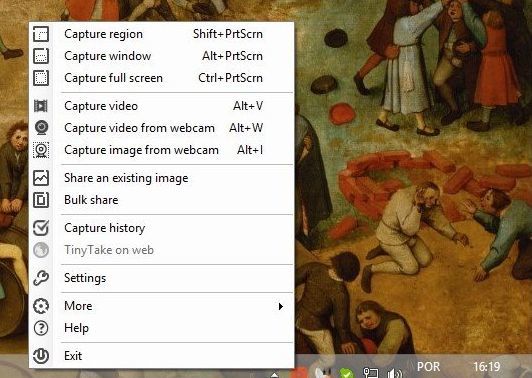Click the gear icon beside More

click(x=41, y=306)
